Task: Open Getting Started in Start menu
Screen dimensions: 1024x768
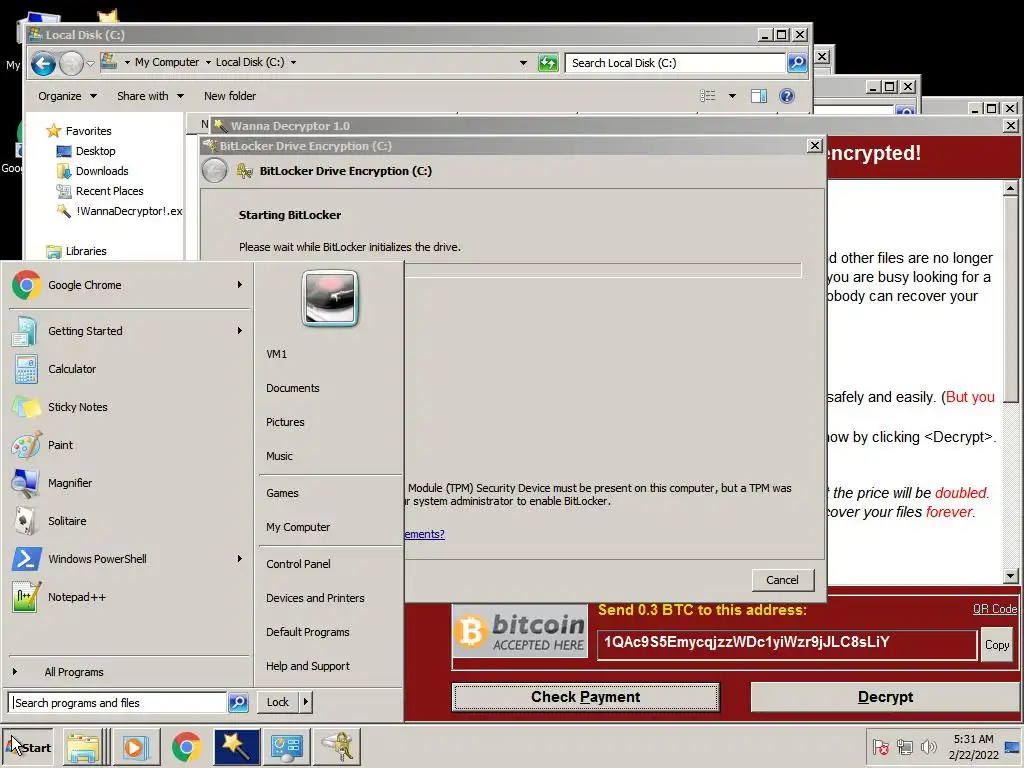Action: coord(85,331)
